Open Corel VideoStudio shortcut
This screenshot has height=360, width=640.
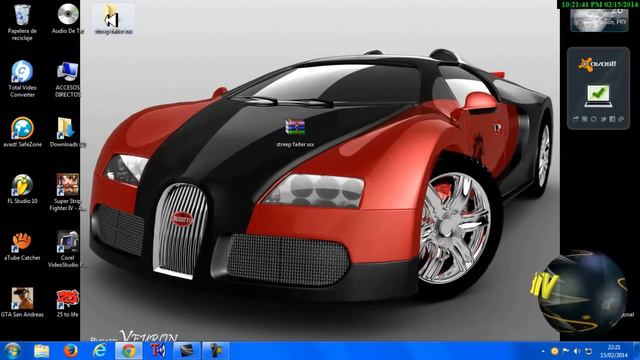coord(67,249)
